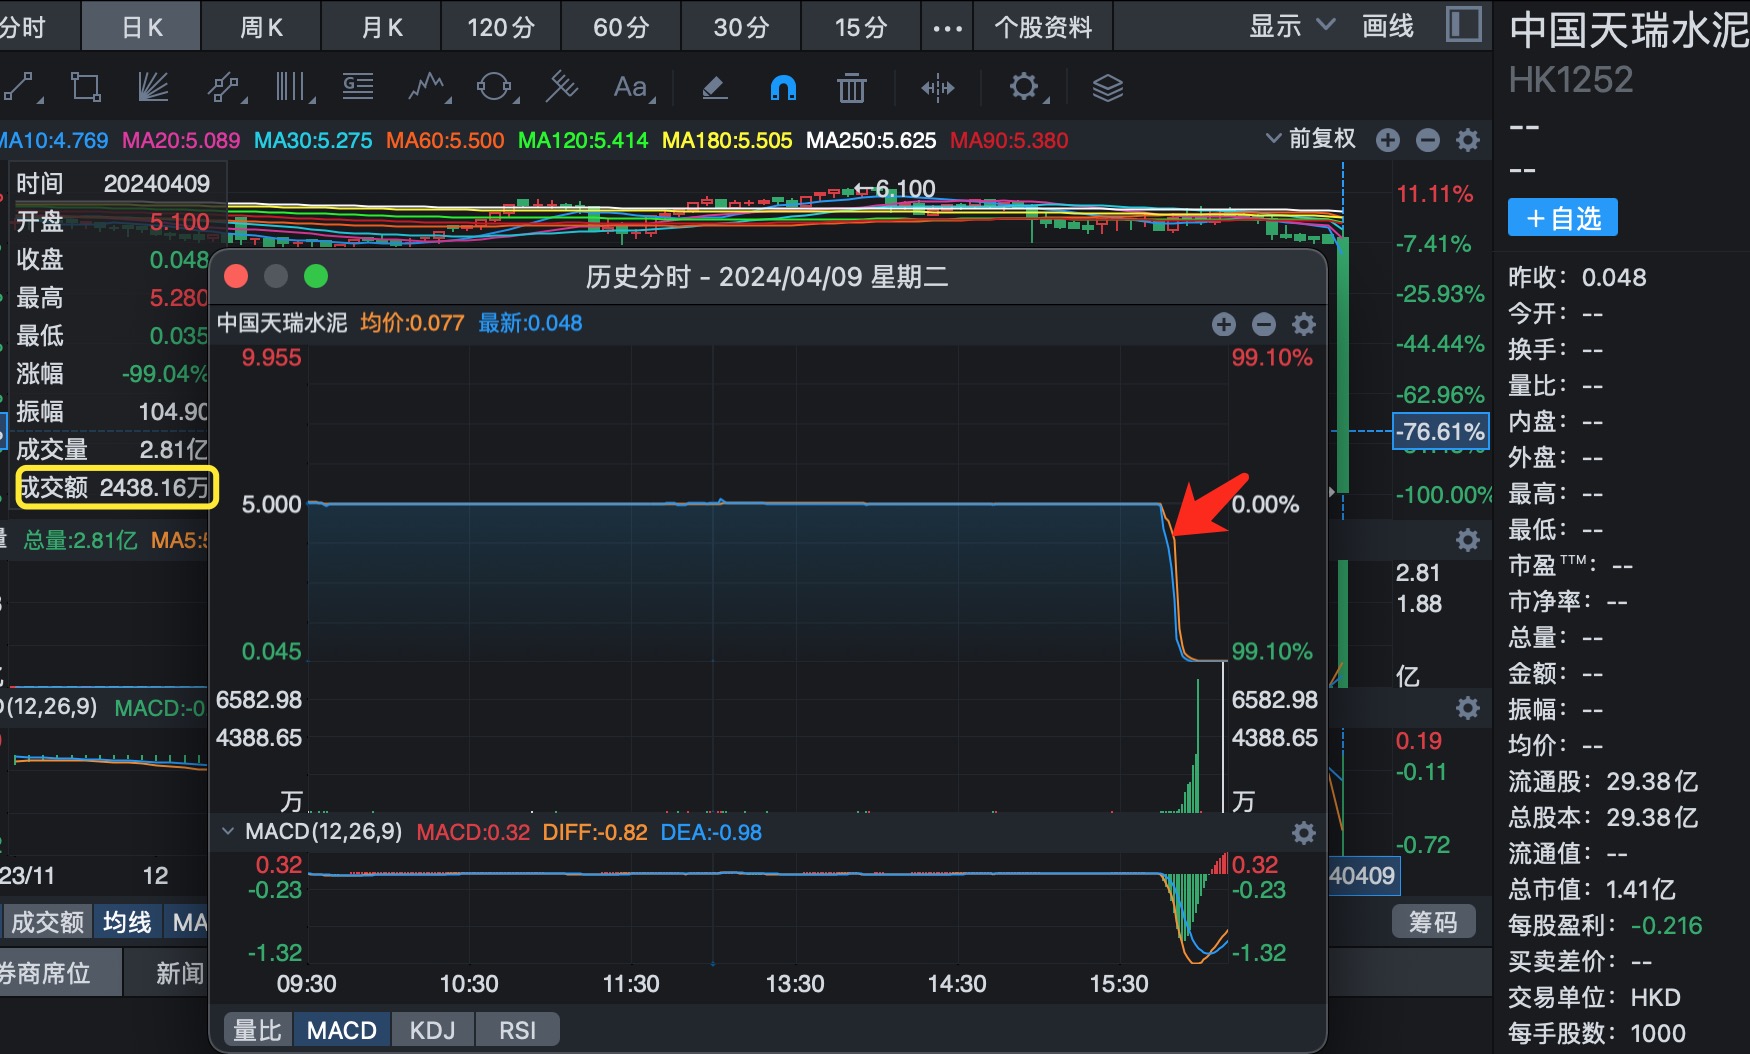Image resolution: width=1750 pixels, height=1054 pixels.
Task: Select the Aa text annotation tool
Action: (632, 88)
